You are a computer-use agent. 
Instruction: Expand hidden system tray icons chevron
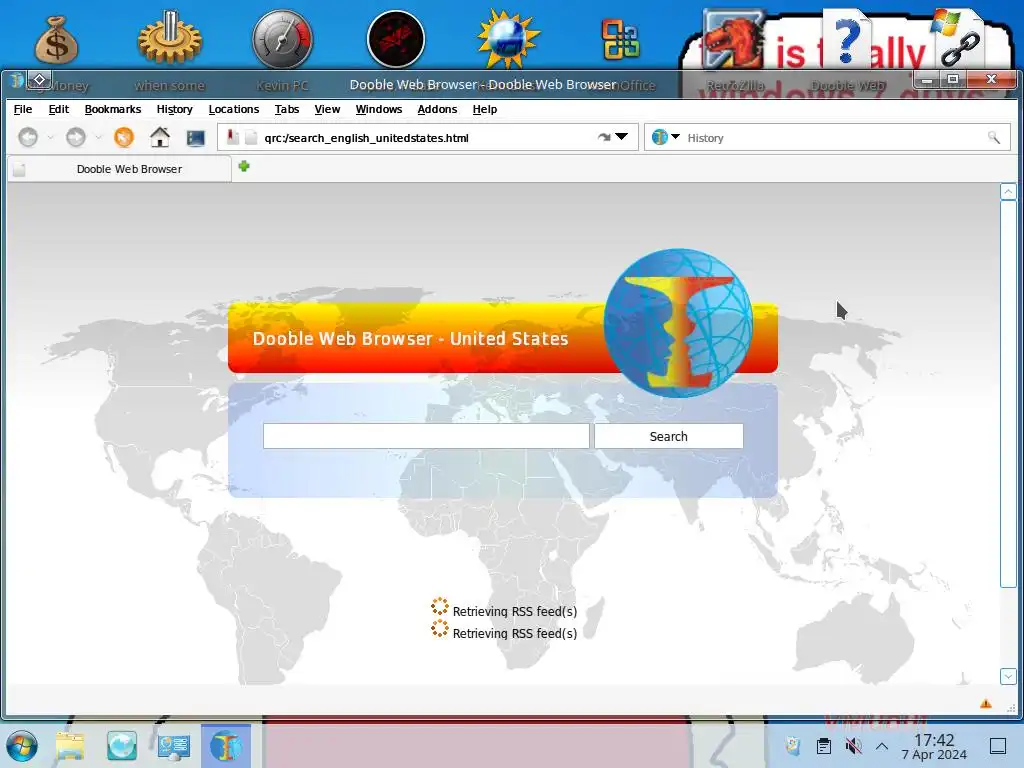[x=882, y=746]
